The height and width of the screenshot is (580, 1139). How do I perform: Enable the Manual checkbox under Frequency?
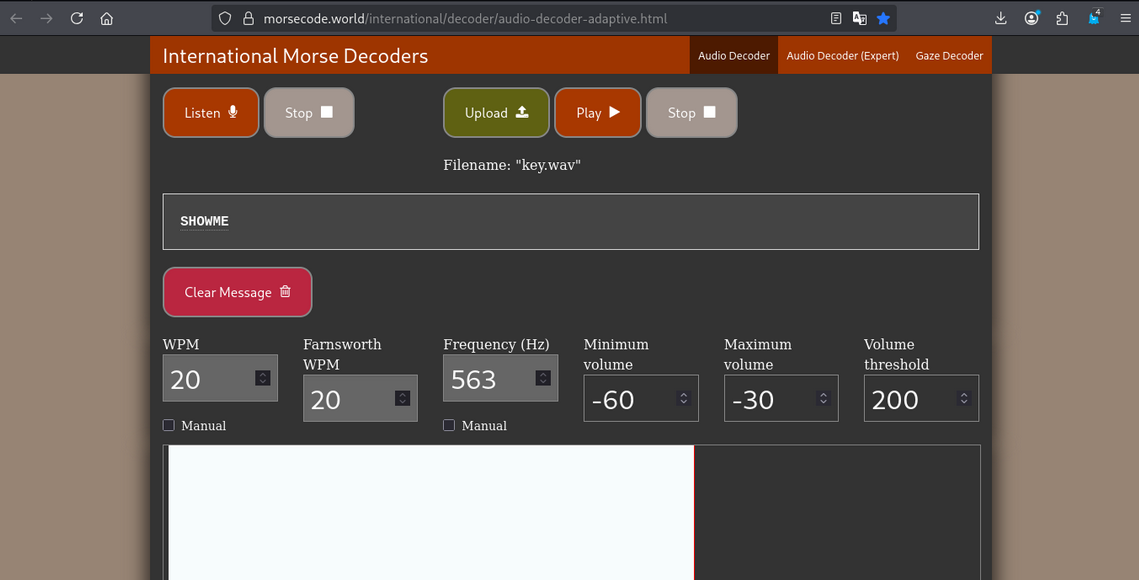pyautogui.click(x=449, y=425)
